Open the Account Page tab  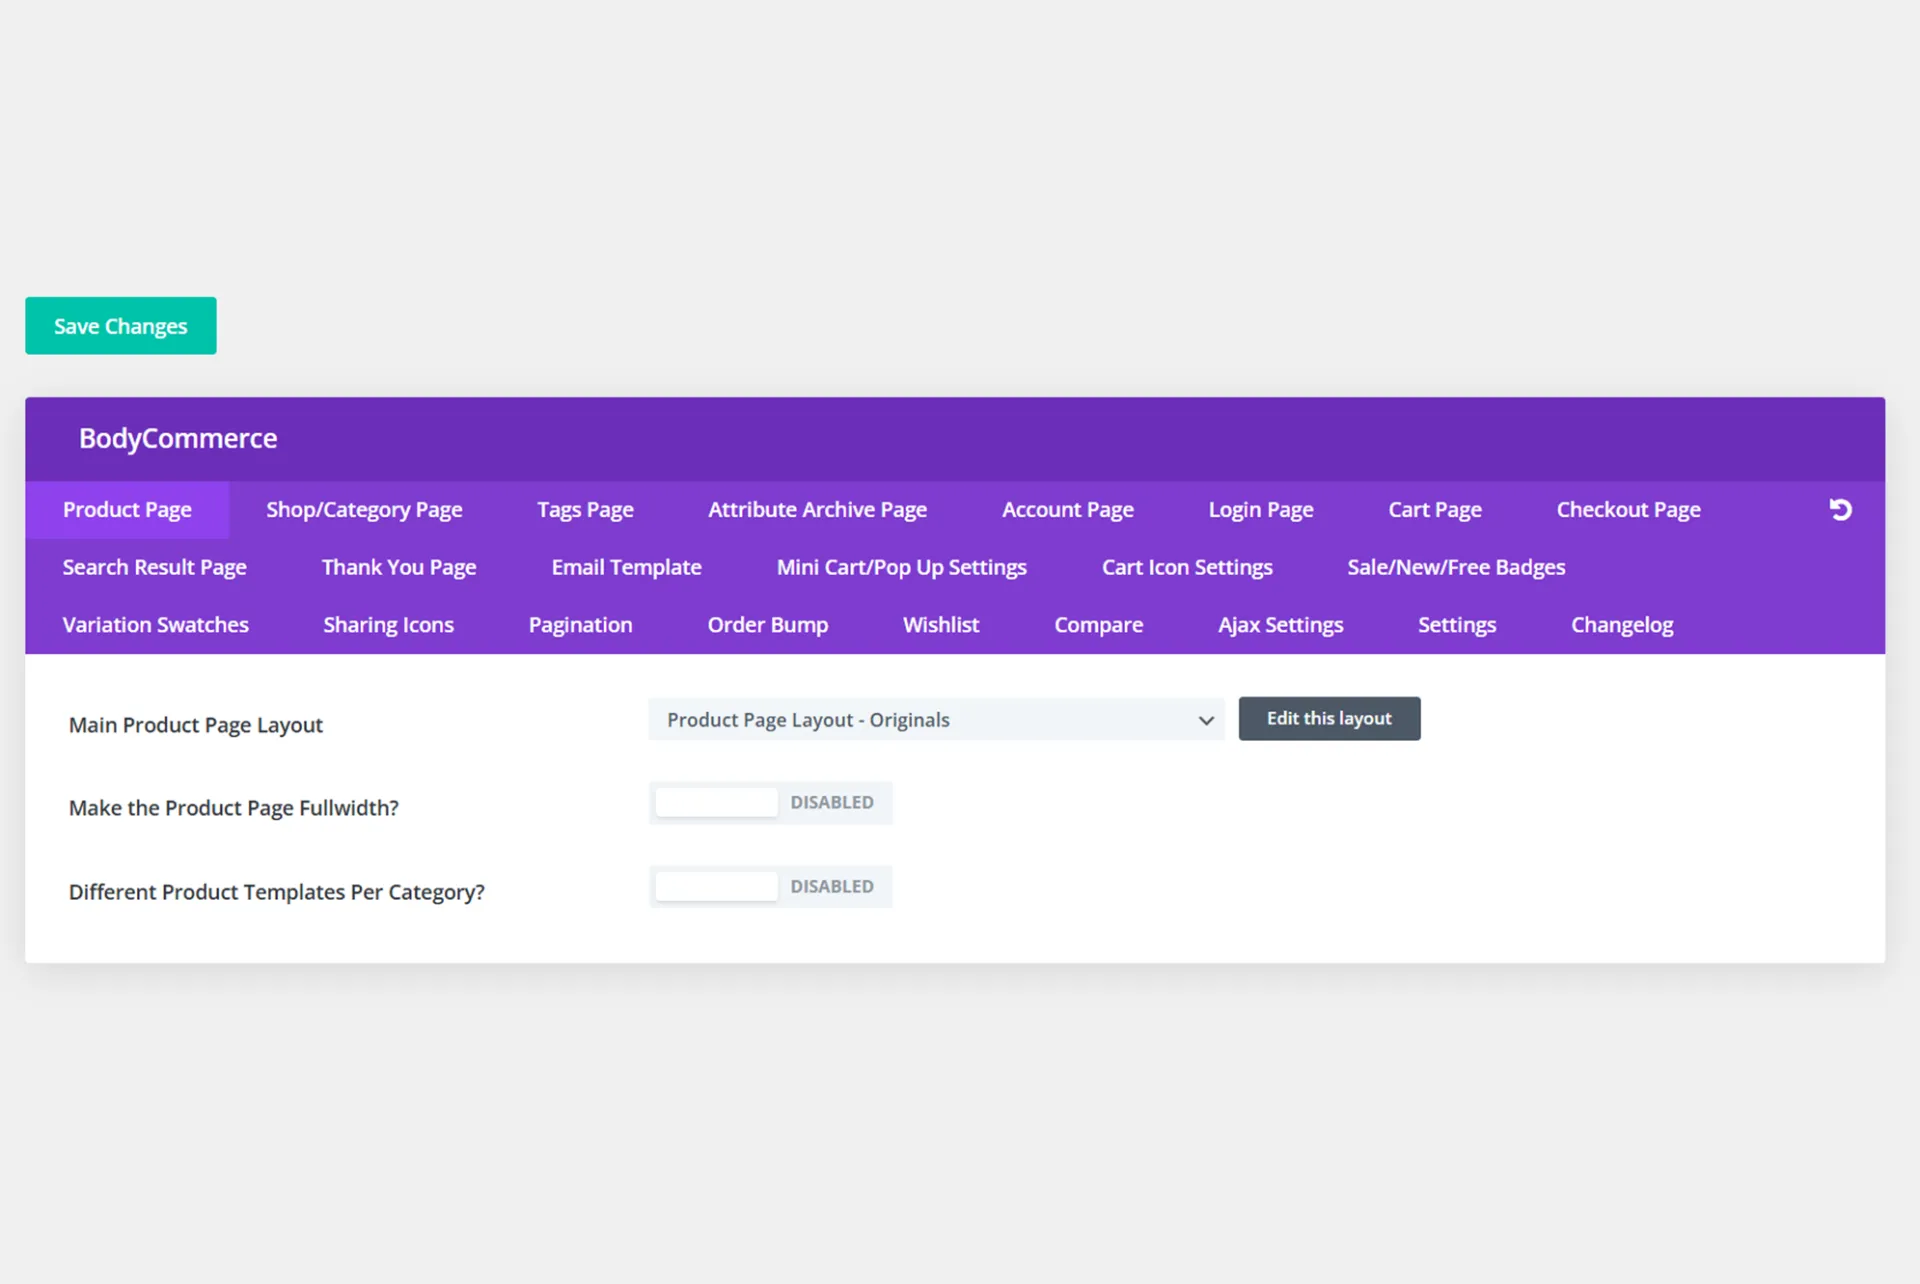tap(1067, 510)
